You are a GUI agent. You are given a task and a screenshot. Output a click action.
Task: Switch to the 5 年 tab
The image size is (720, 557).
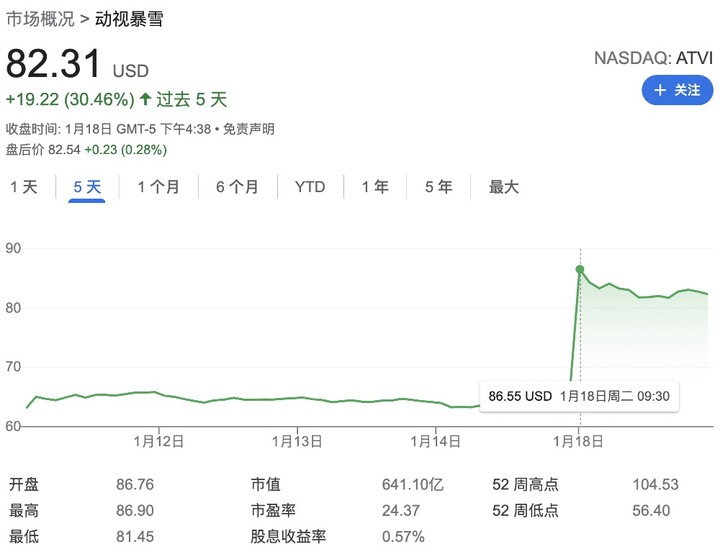coord(438,187)
